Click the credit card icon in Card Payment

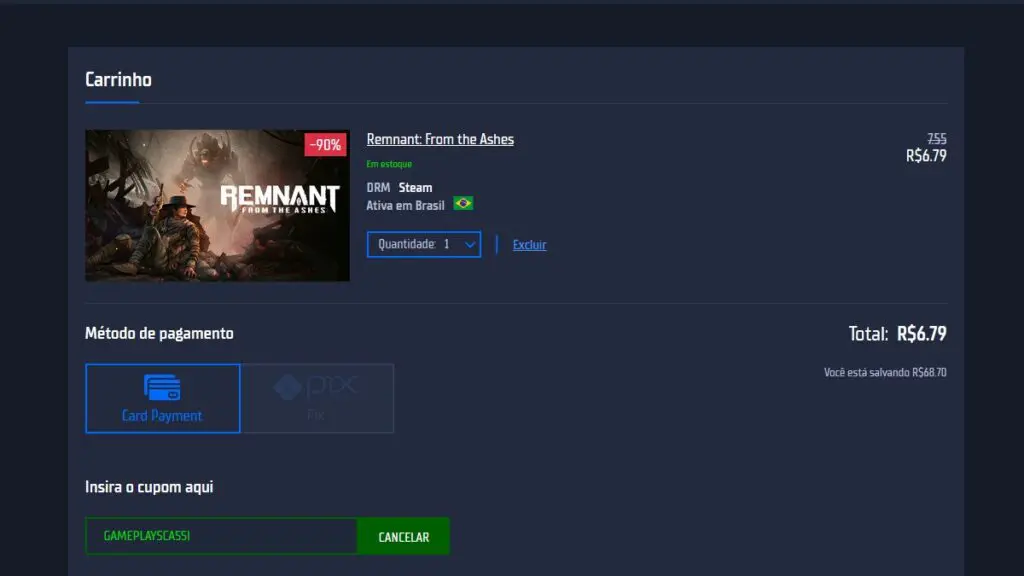point(162,388)
